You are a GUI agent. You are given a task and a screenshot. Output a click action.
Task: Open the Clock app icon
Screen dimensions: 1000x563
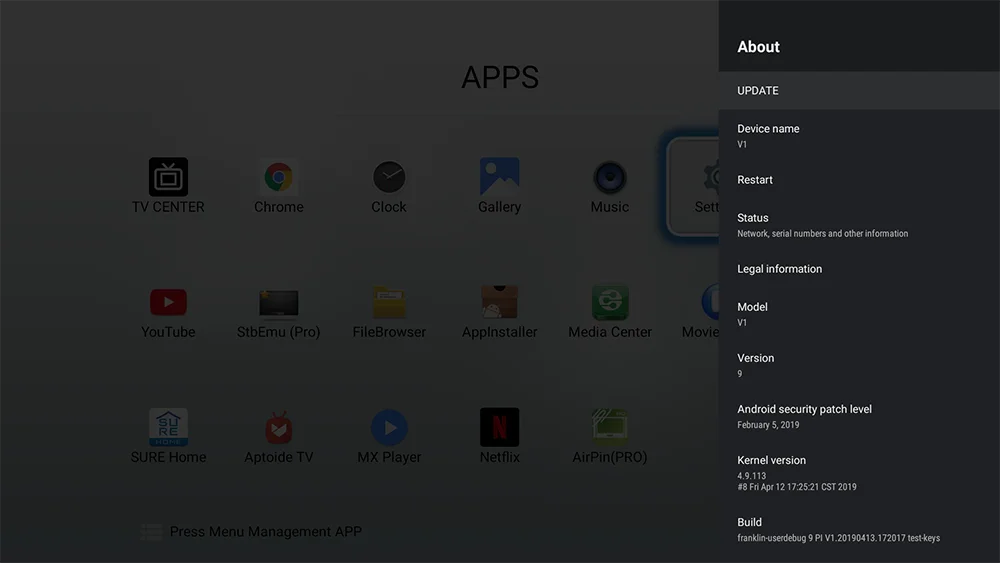click(389, 177)
